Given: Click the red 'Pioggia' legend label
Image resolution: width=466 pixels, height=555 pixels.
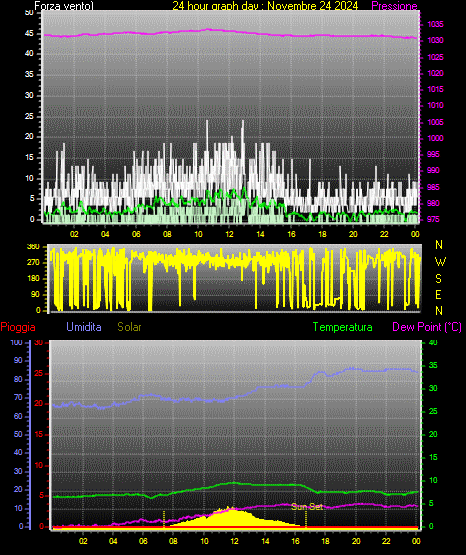Looking at the screenshot, I should (x=18, y=327).
